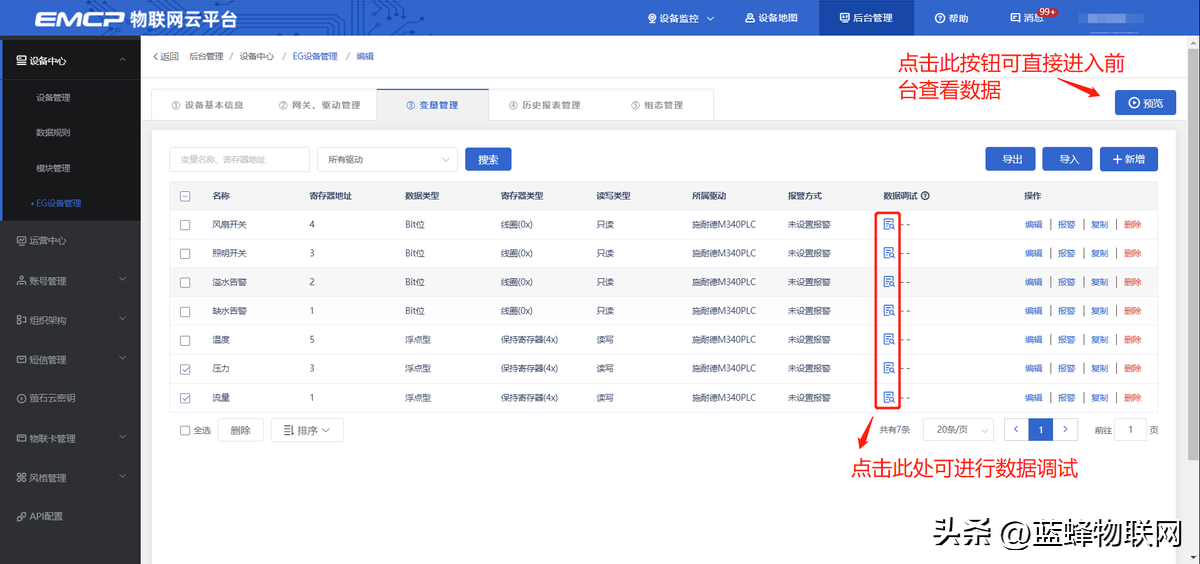Switch to 设备基本信息 tab
This screenshot has height=564, width=1200.
coord(207,105)
